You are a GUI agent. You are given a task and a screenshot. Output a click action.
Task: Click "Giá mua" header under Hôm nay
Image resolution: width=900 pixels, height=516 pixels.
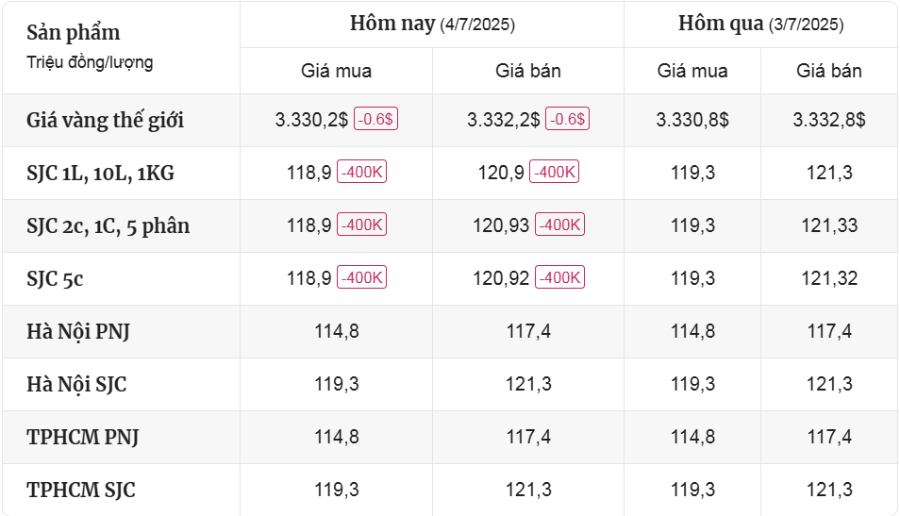click(336, 71)
